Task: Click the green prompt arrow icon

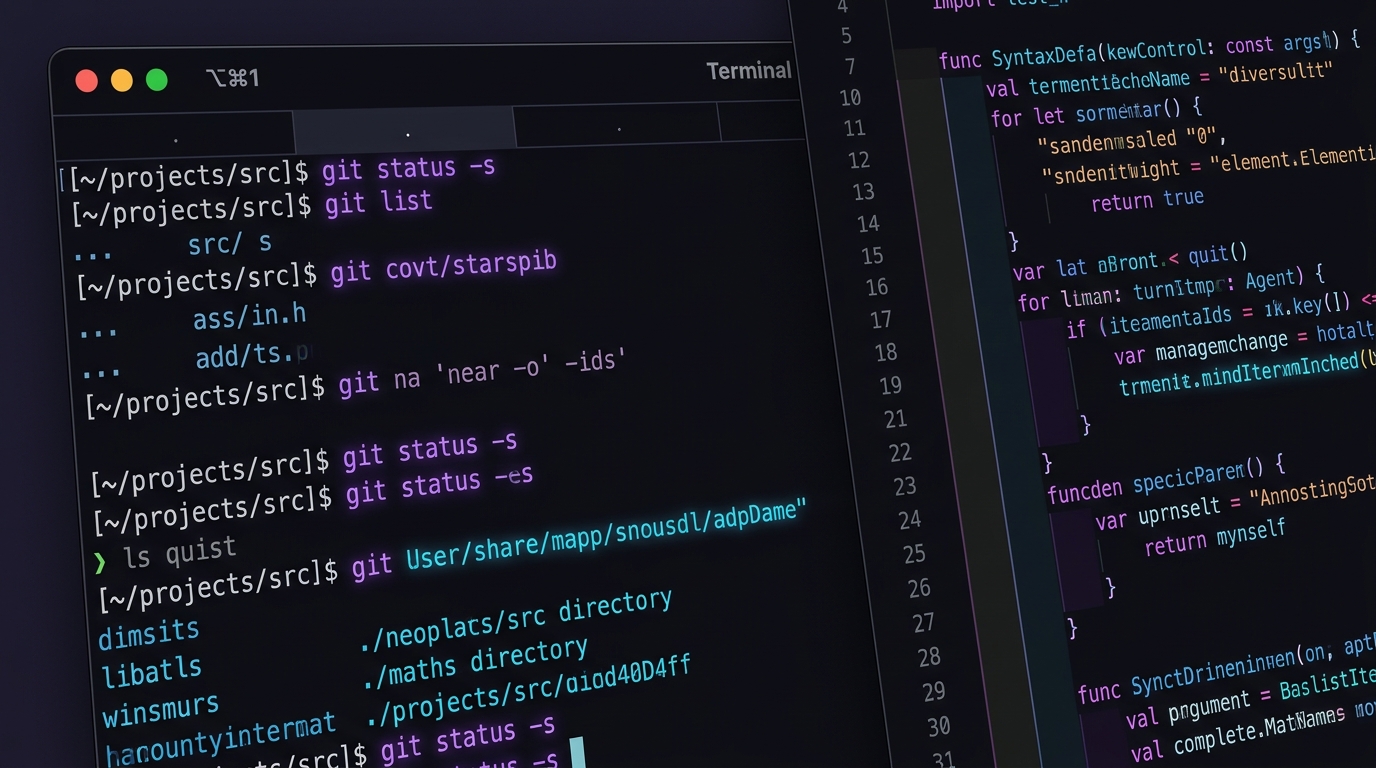Action: (x=99, y=562)
